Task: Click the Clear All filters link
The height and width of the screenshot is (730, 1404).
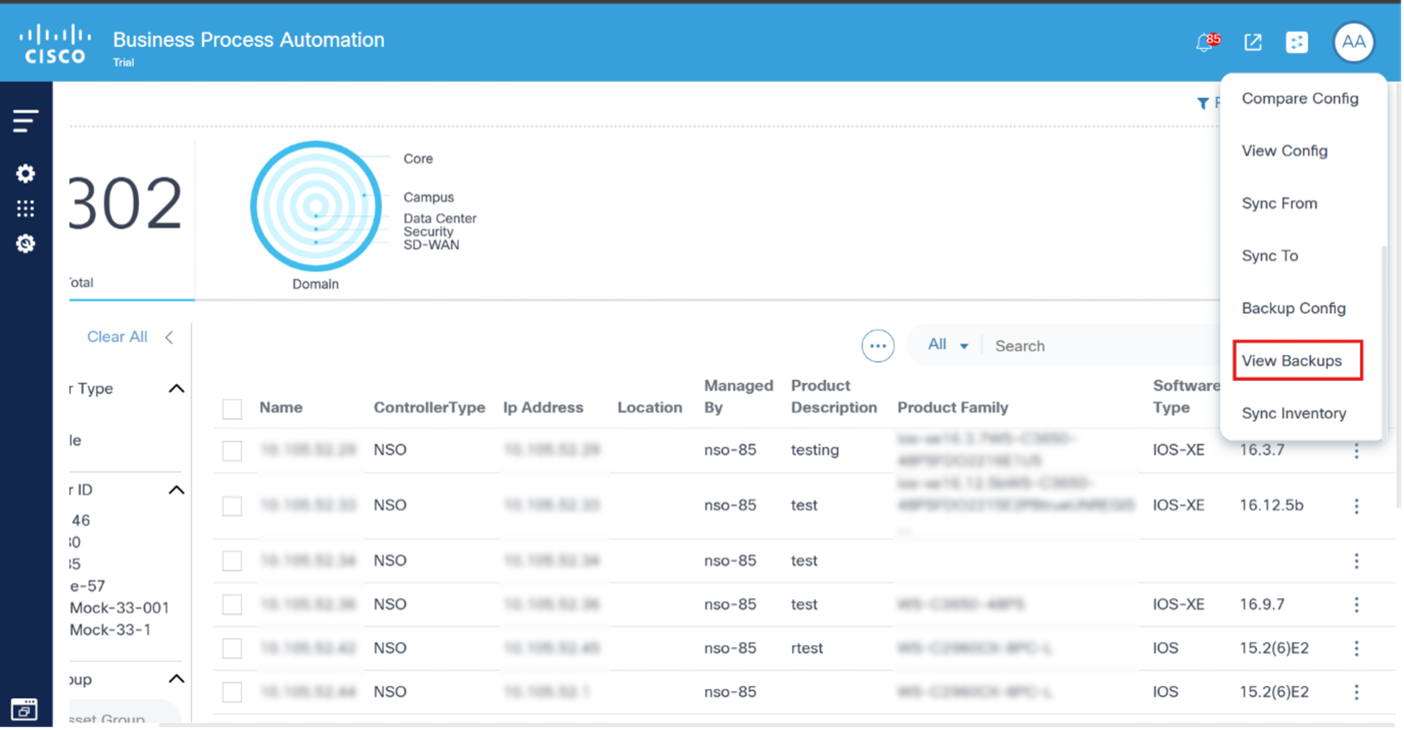Action: point(117,337)
